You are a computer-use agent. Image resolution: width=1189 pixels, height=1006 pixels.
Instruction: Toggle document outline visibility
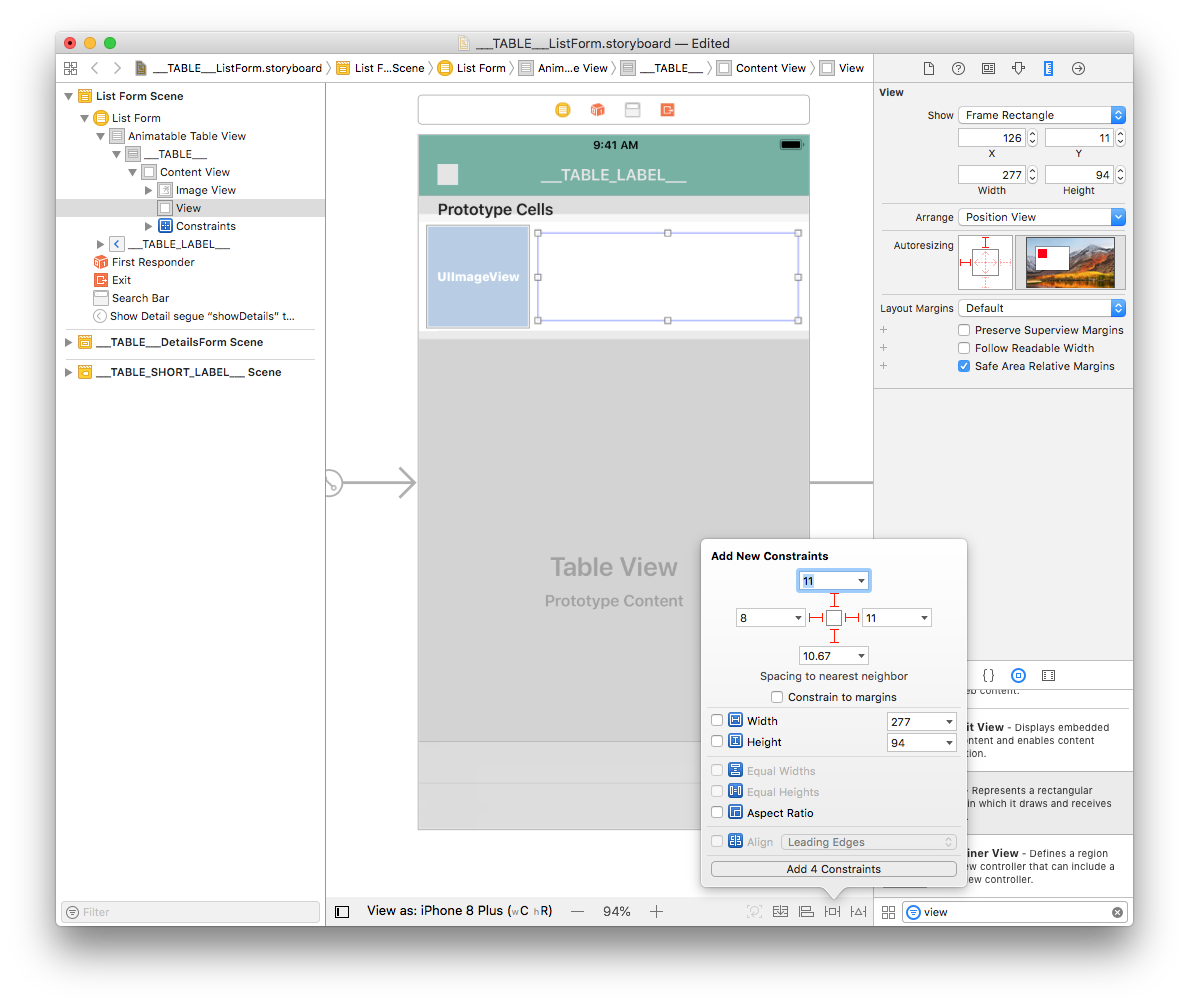(x=342, y=911)
